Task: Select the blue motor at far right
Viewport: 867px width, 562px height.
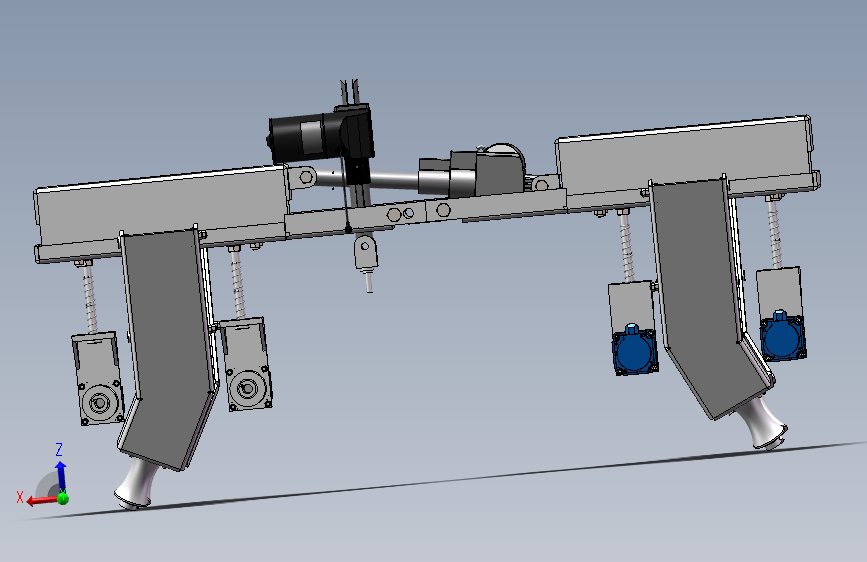Action: (782, 335)
